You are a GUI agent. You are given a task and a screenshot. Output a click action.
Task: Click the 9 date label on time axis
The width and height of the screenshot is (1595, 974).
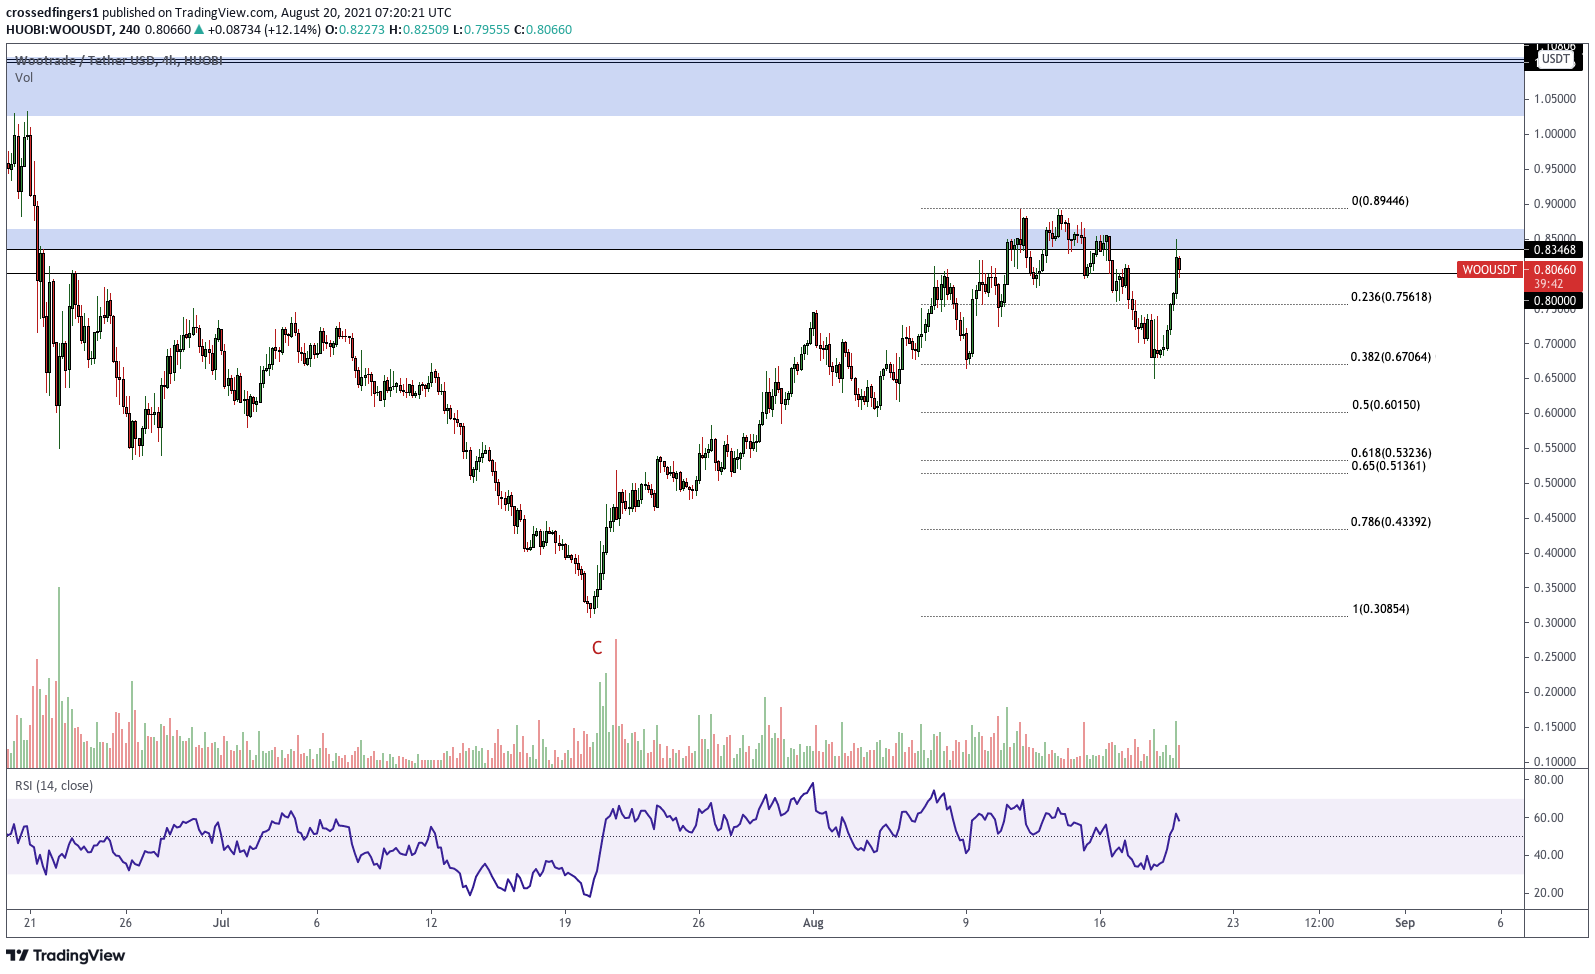click(966, 923)
